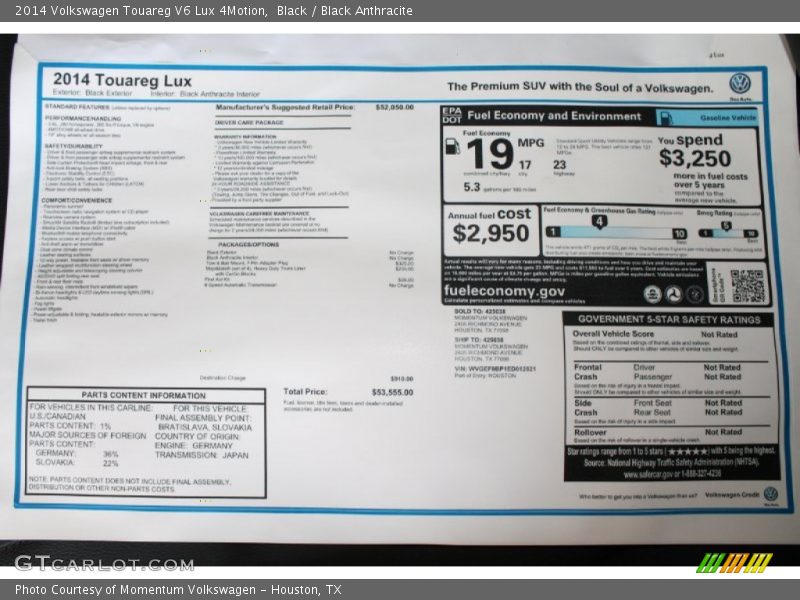Click the Government 5-Star Safety Ratings header
800x600 pixels.
(668, 319)
